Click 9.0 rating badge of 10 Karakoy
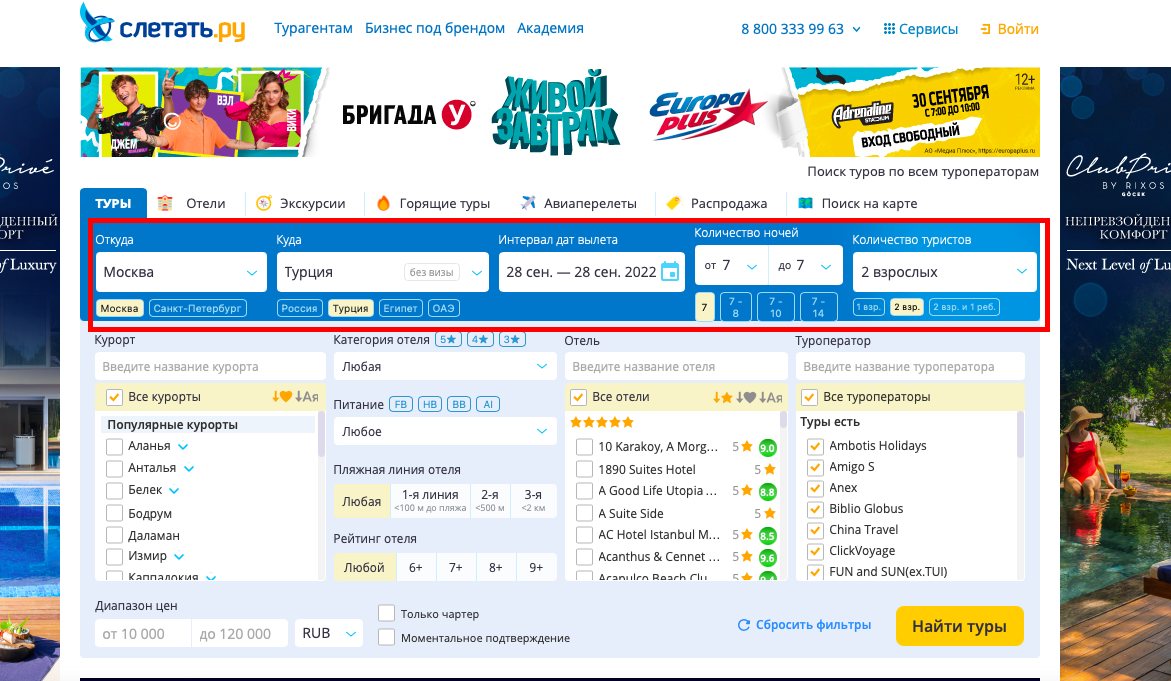 pyautogui.click(x=767, y=447)
